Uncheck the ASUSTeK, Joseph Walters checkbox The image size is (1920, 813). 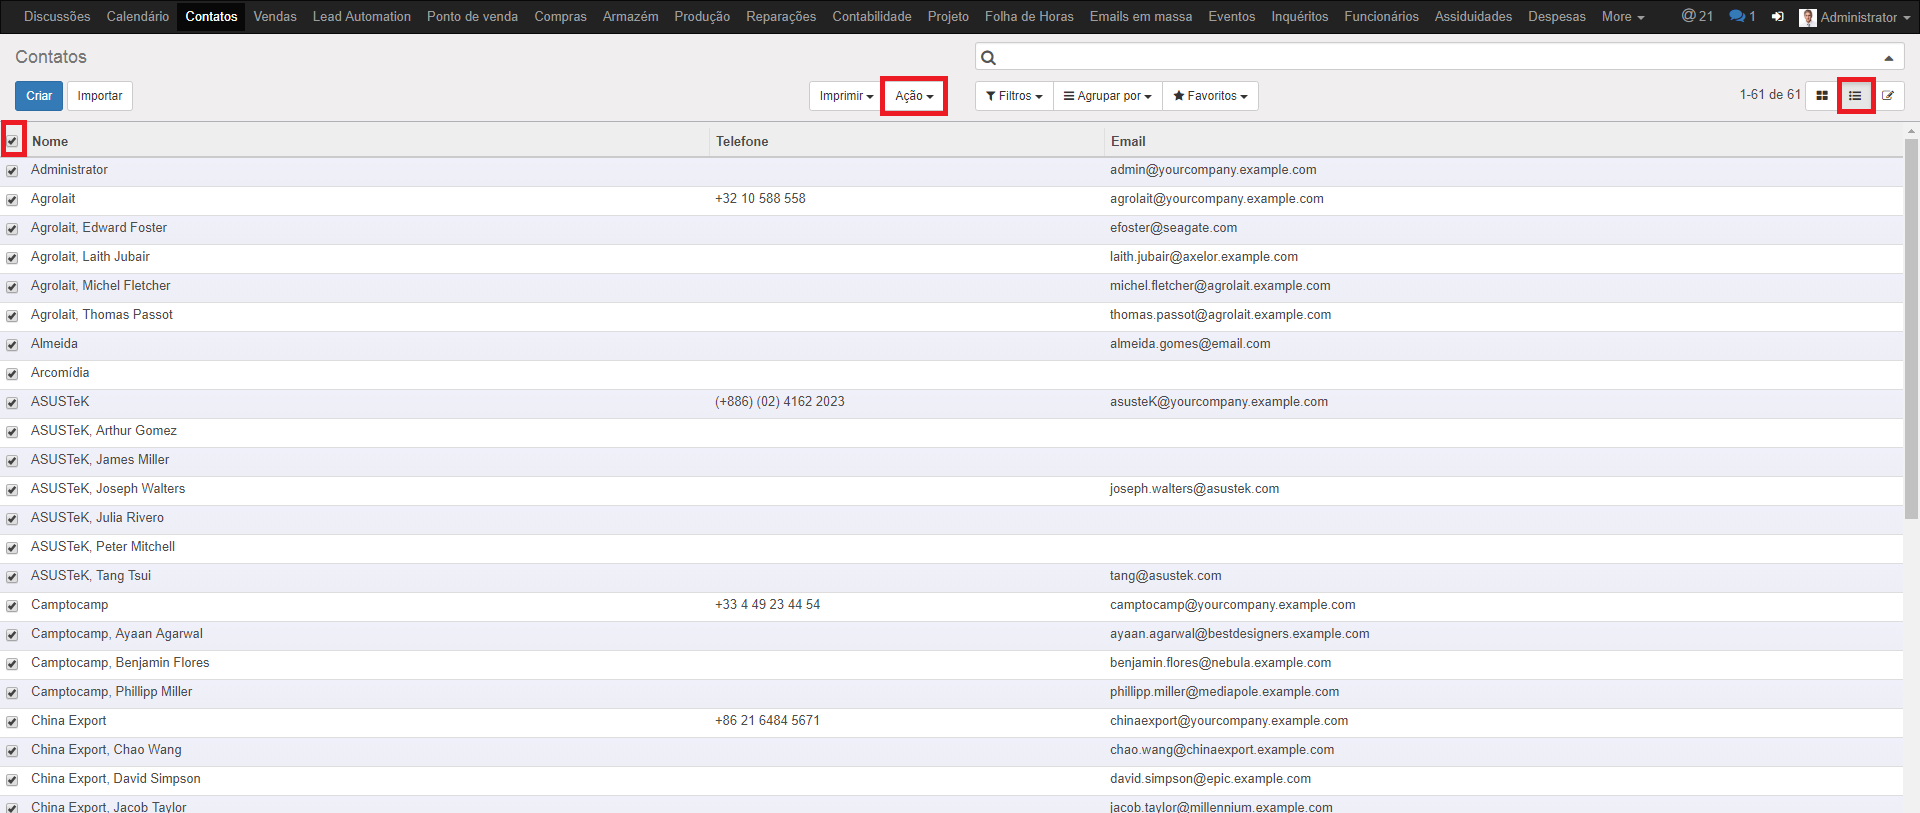click(12, 490)
